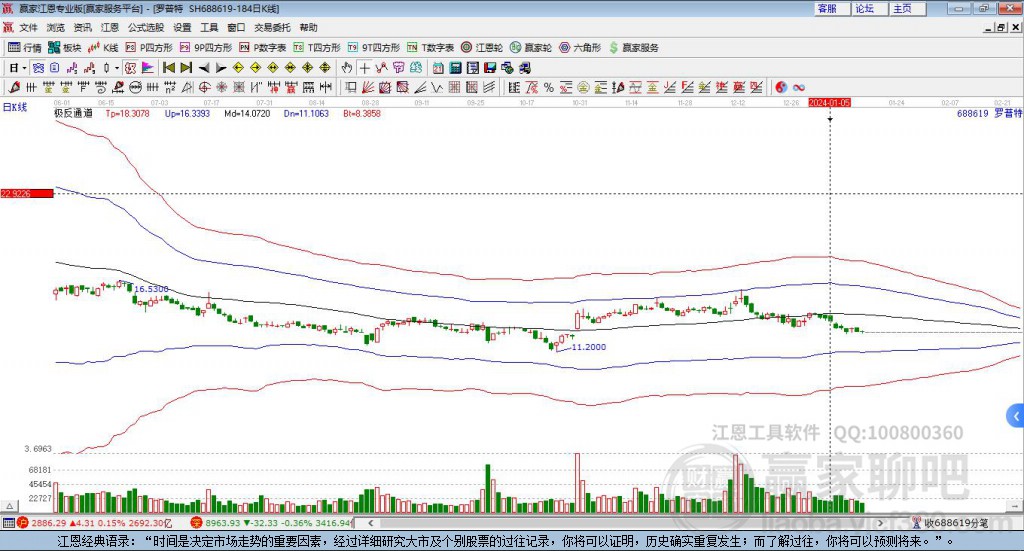This screenshot has height=551, width=1024.
Task: Open the 工具 menu
Action: click(x=209, y=27)
